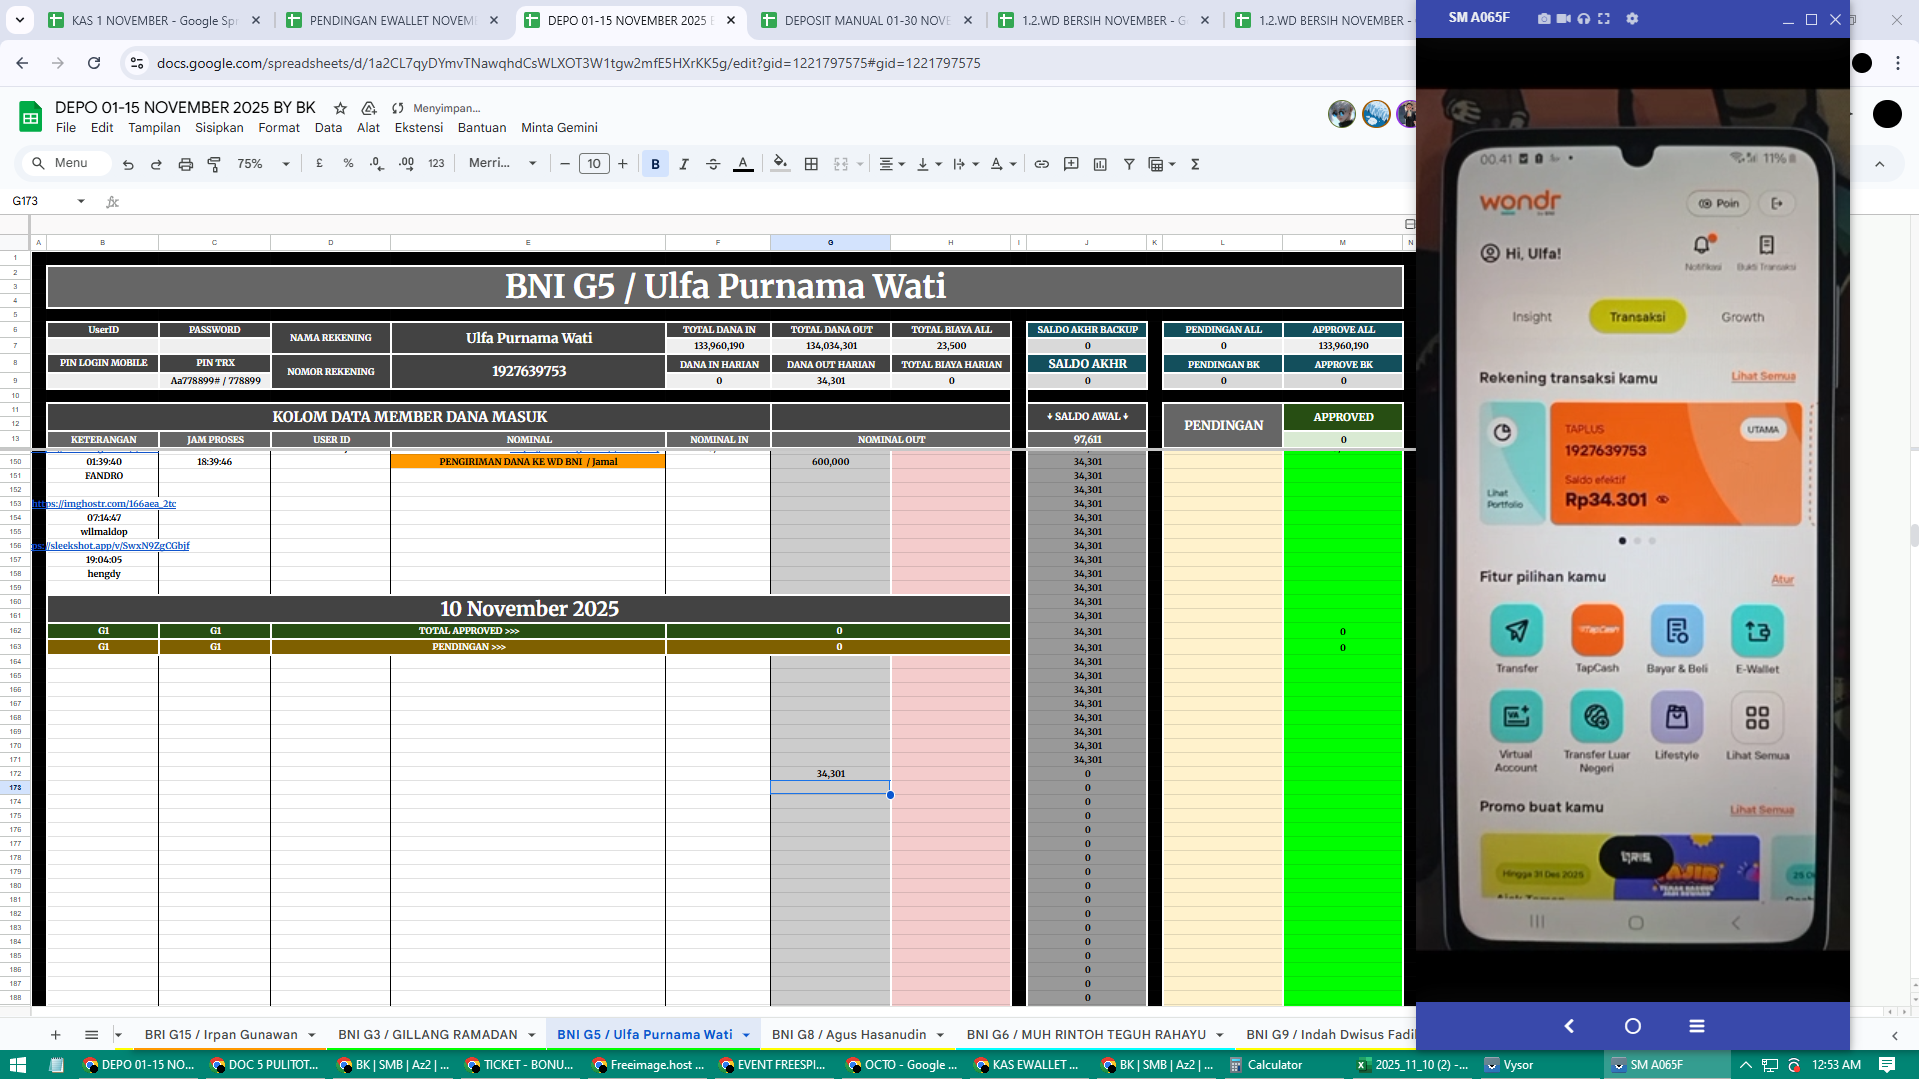
Task: Star the DEPO 01-15 NOVEMBER document
Action: pyautogui.click(x=340, y=108)
